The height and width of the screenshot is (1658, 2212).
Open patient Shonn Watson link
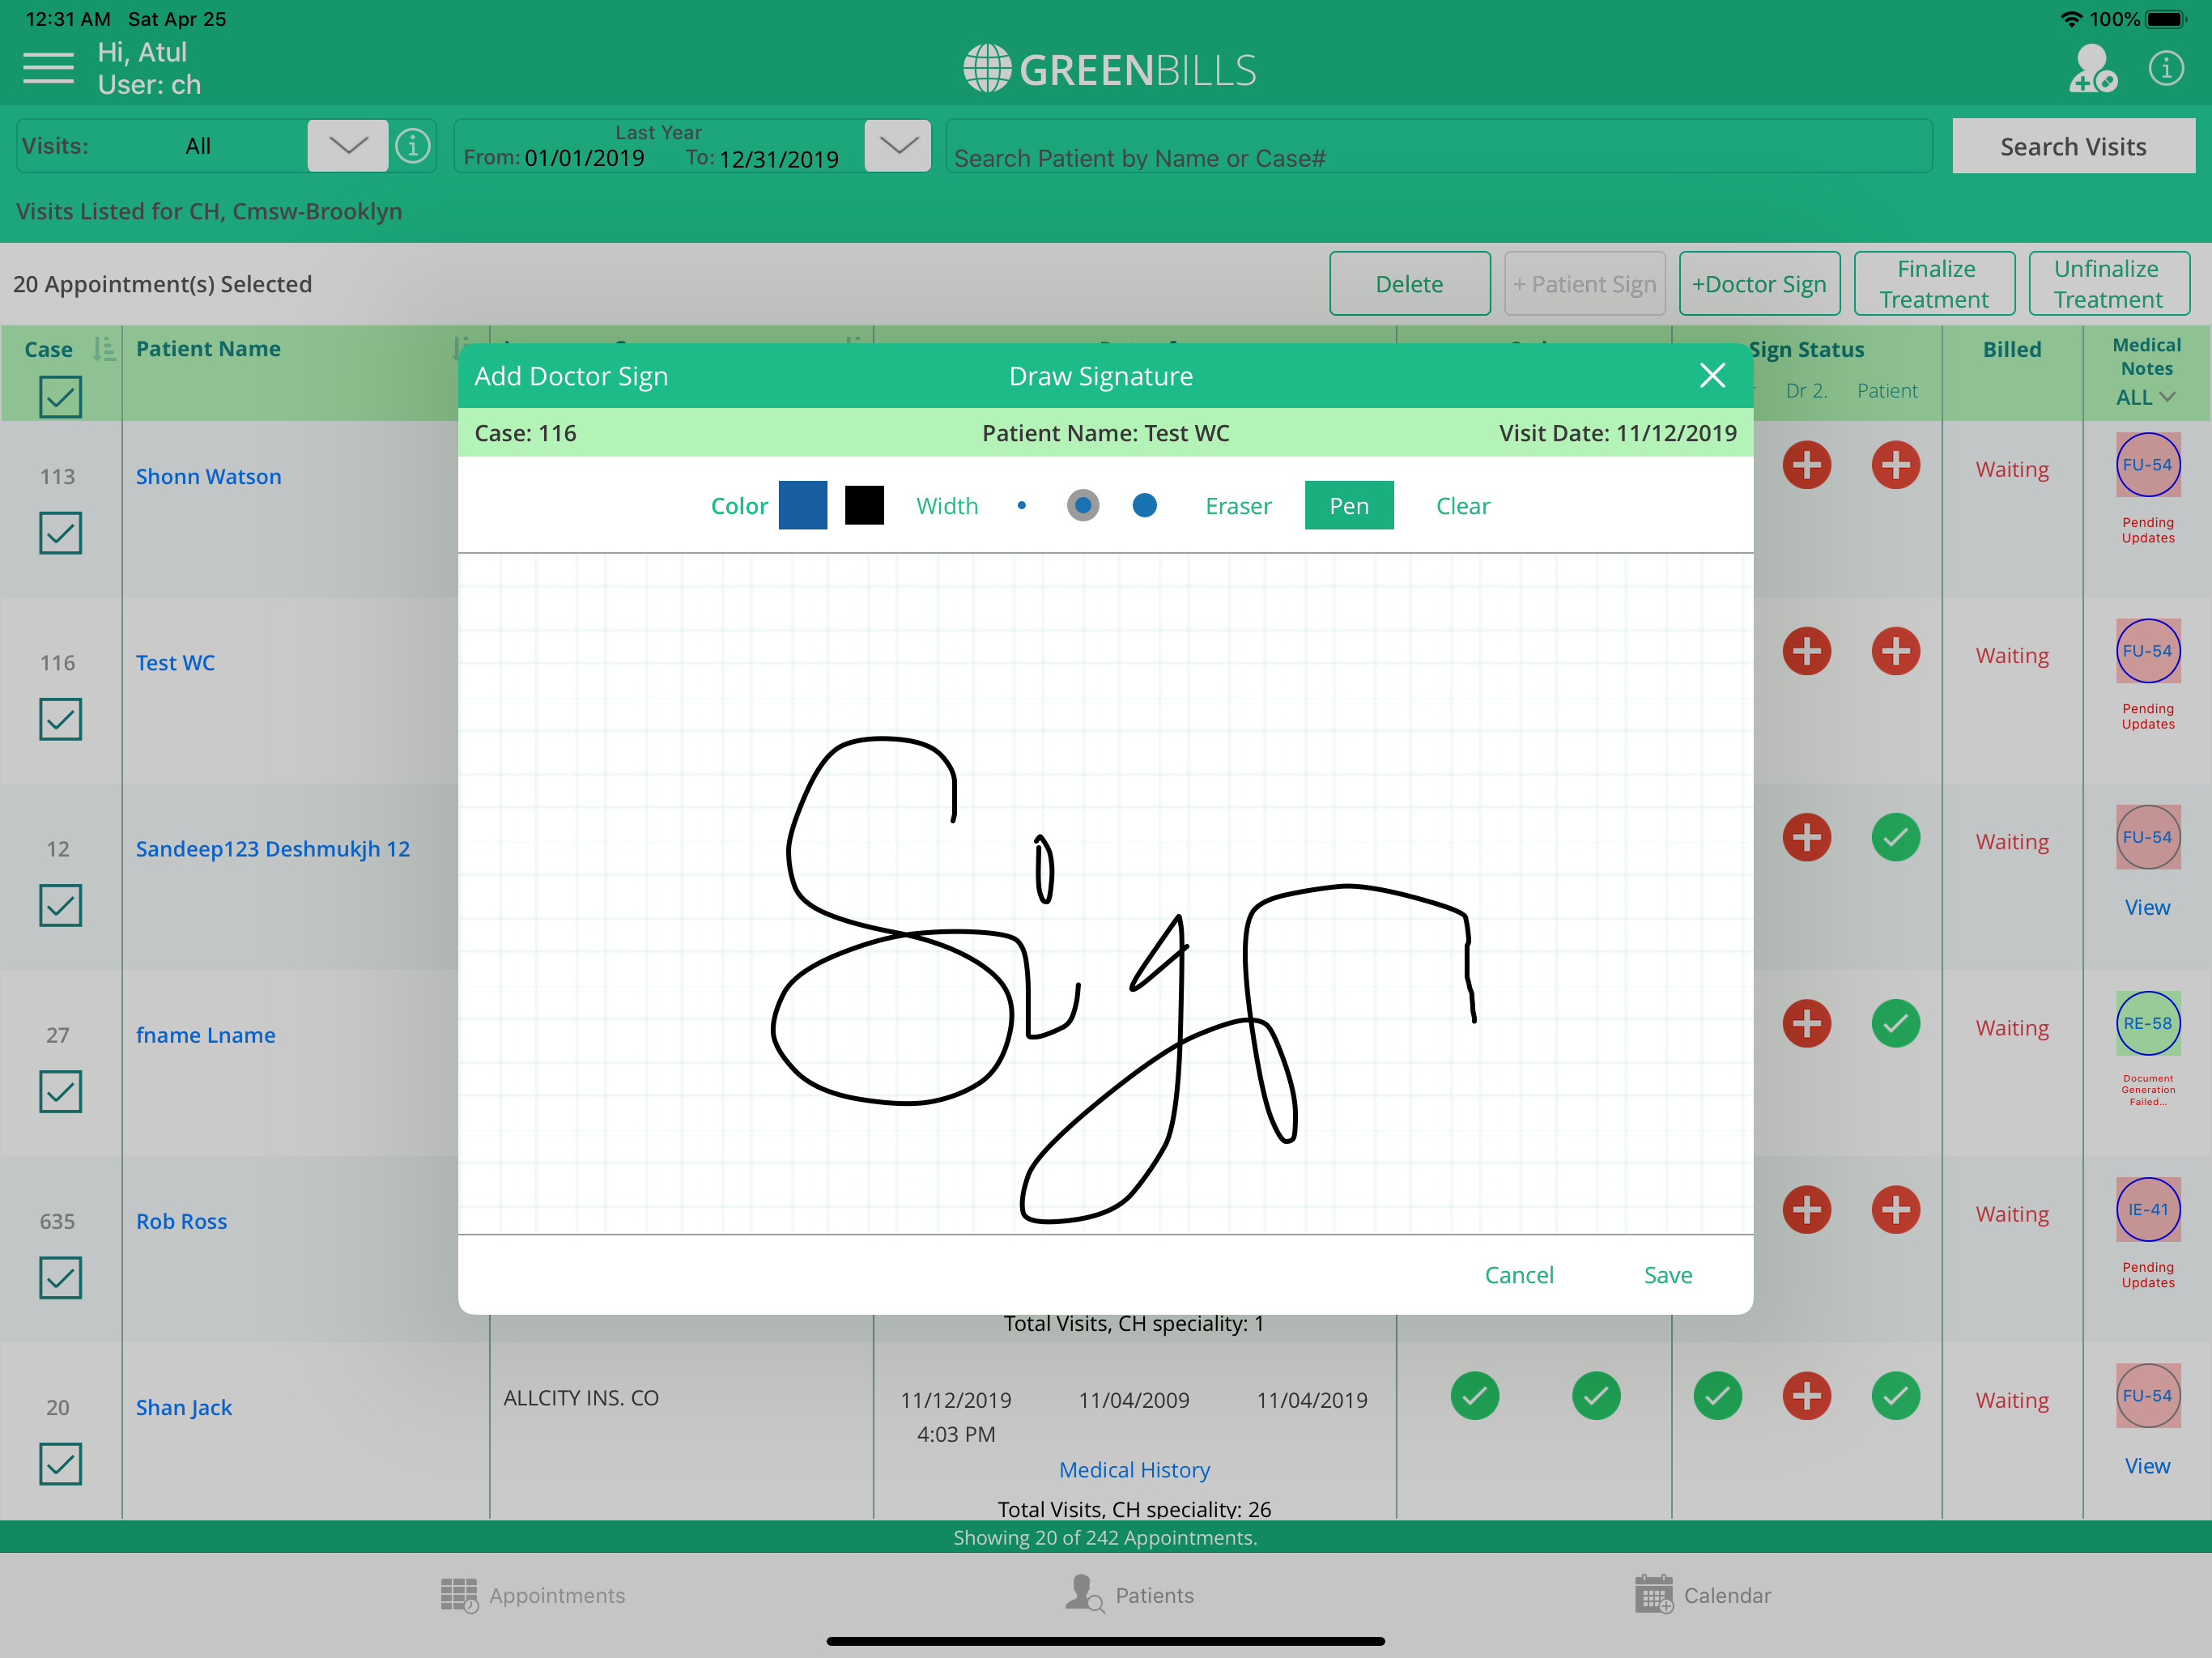208,476
